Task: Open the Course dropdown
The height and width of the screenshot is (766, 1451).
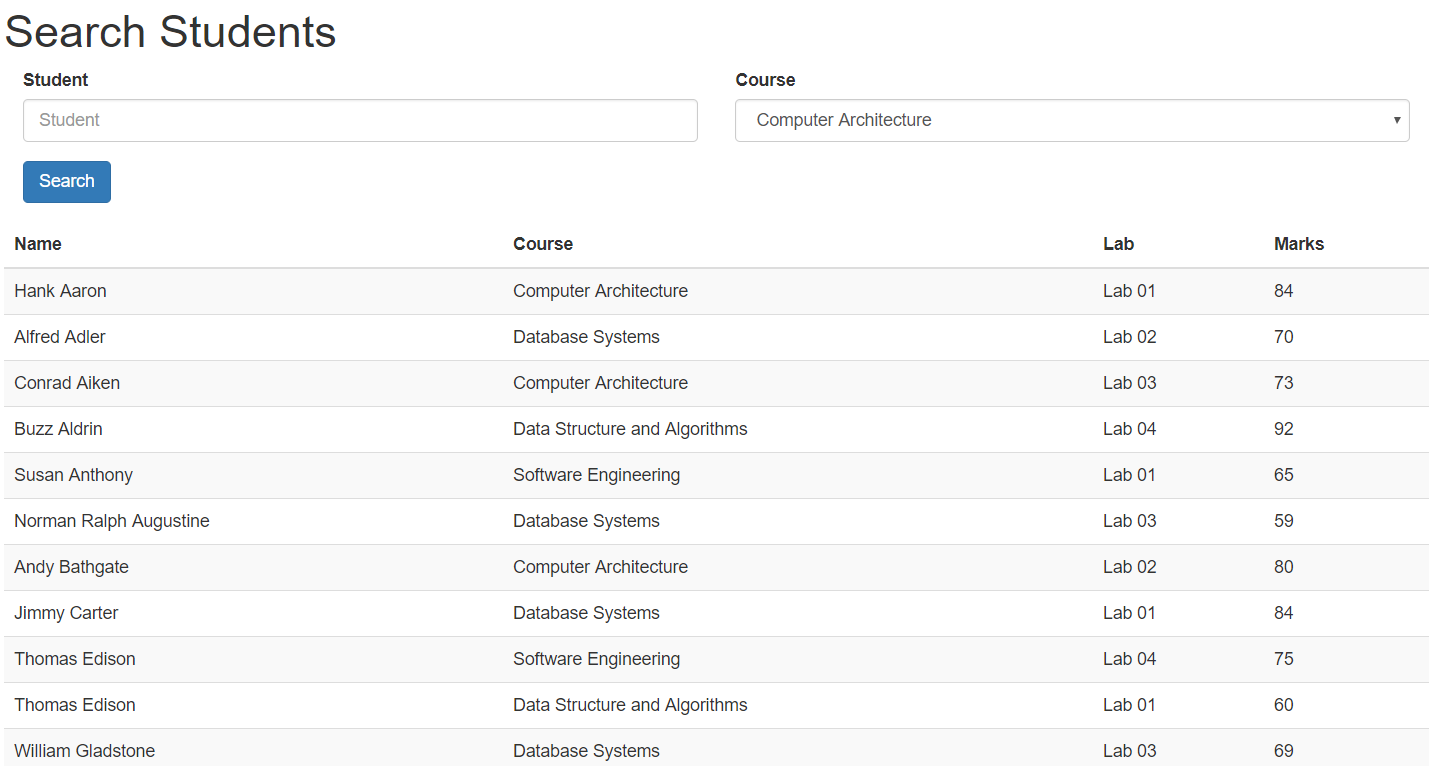Action: [1070, 120]
